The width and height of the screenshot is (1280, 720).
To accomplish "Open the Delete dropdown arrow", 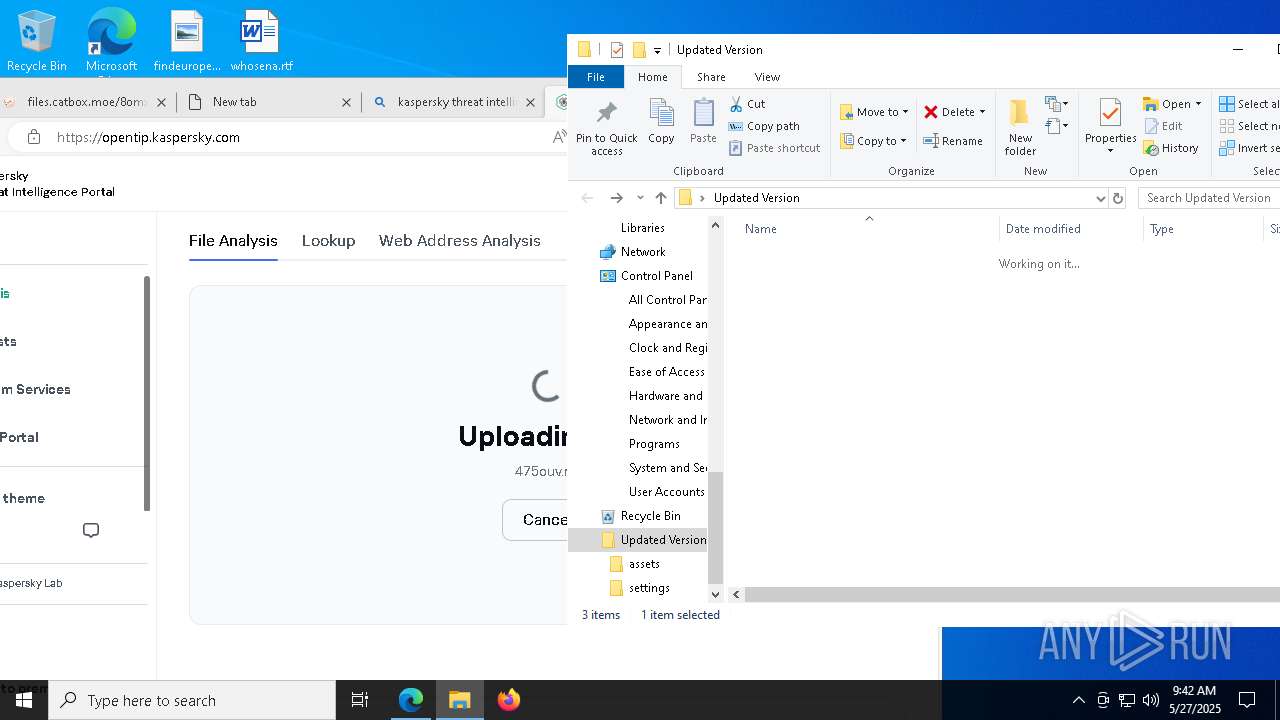I will coord(982,112).
